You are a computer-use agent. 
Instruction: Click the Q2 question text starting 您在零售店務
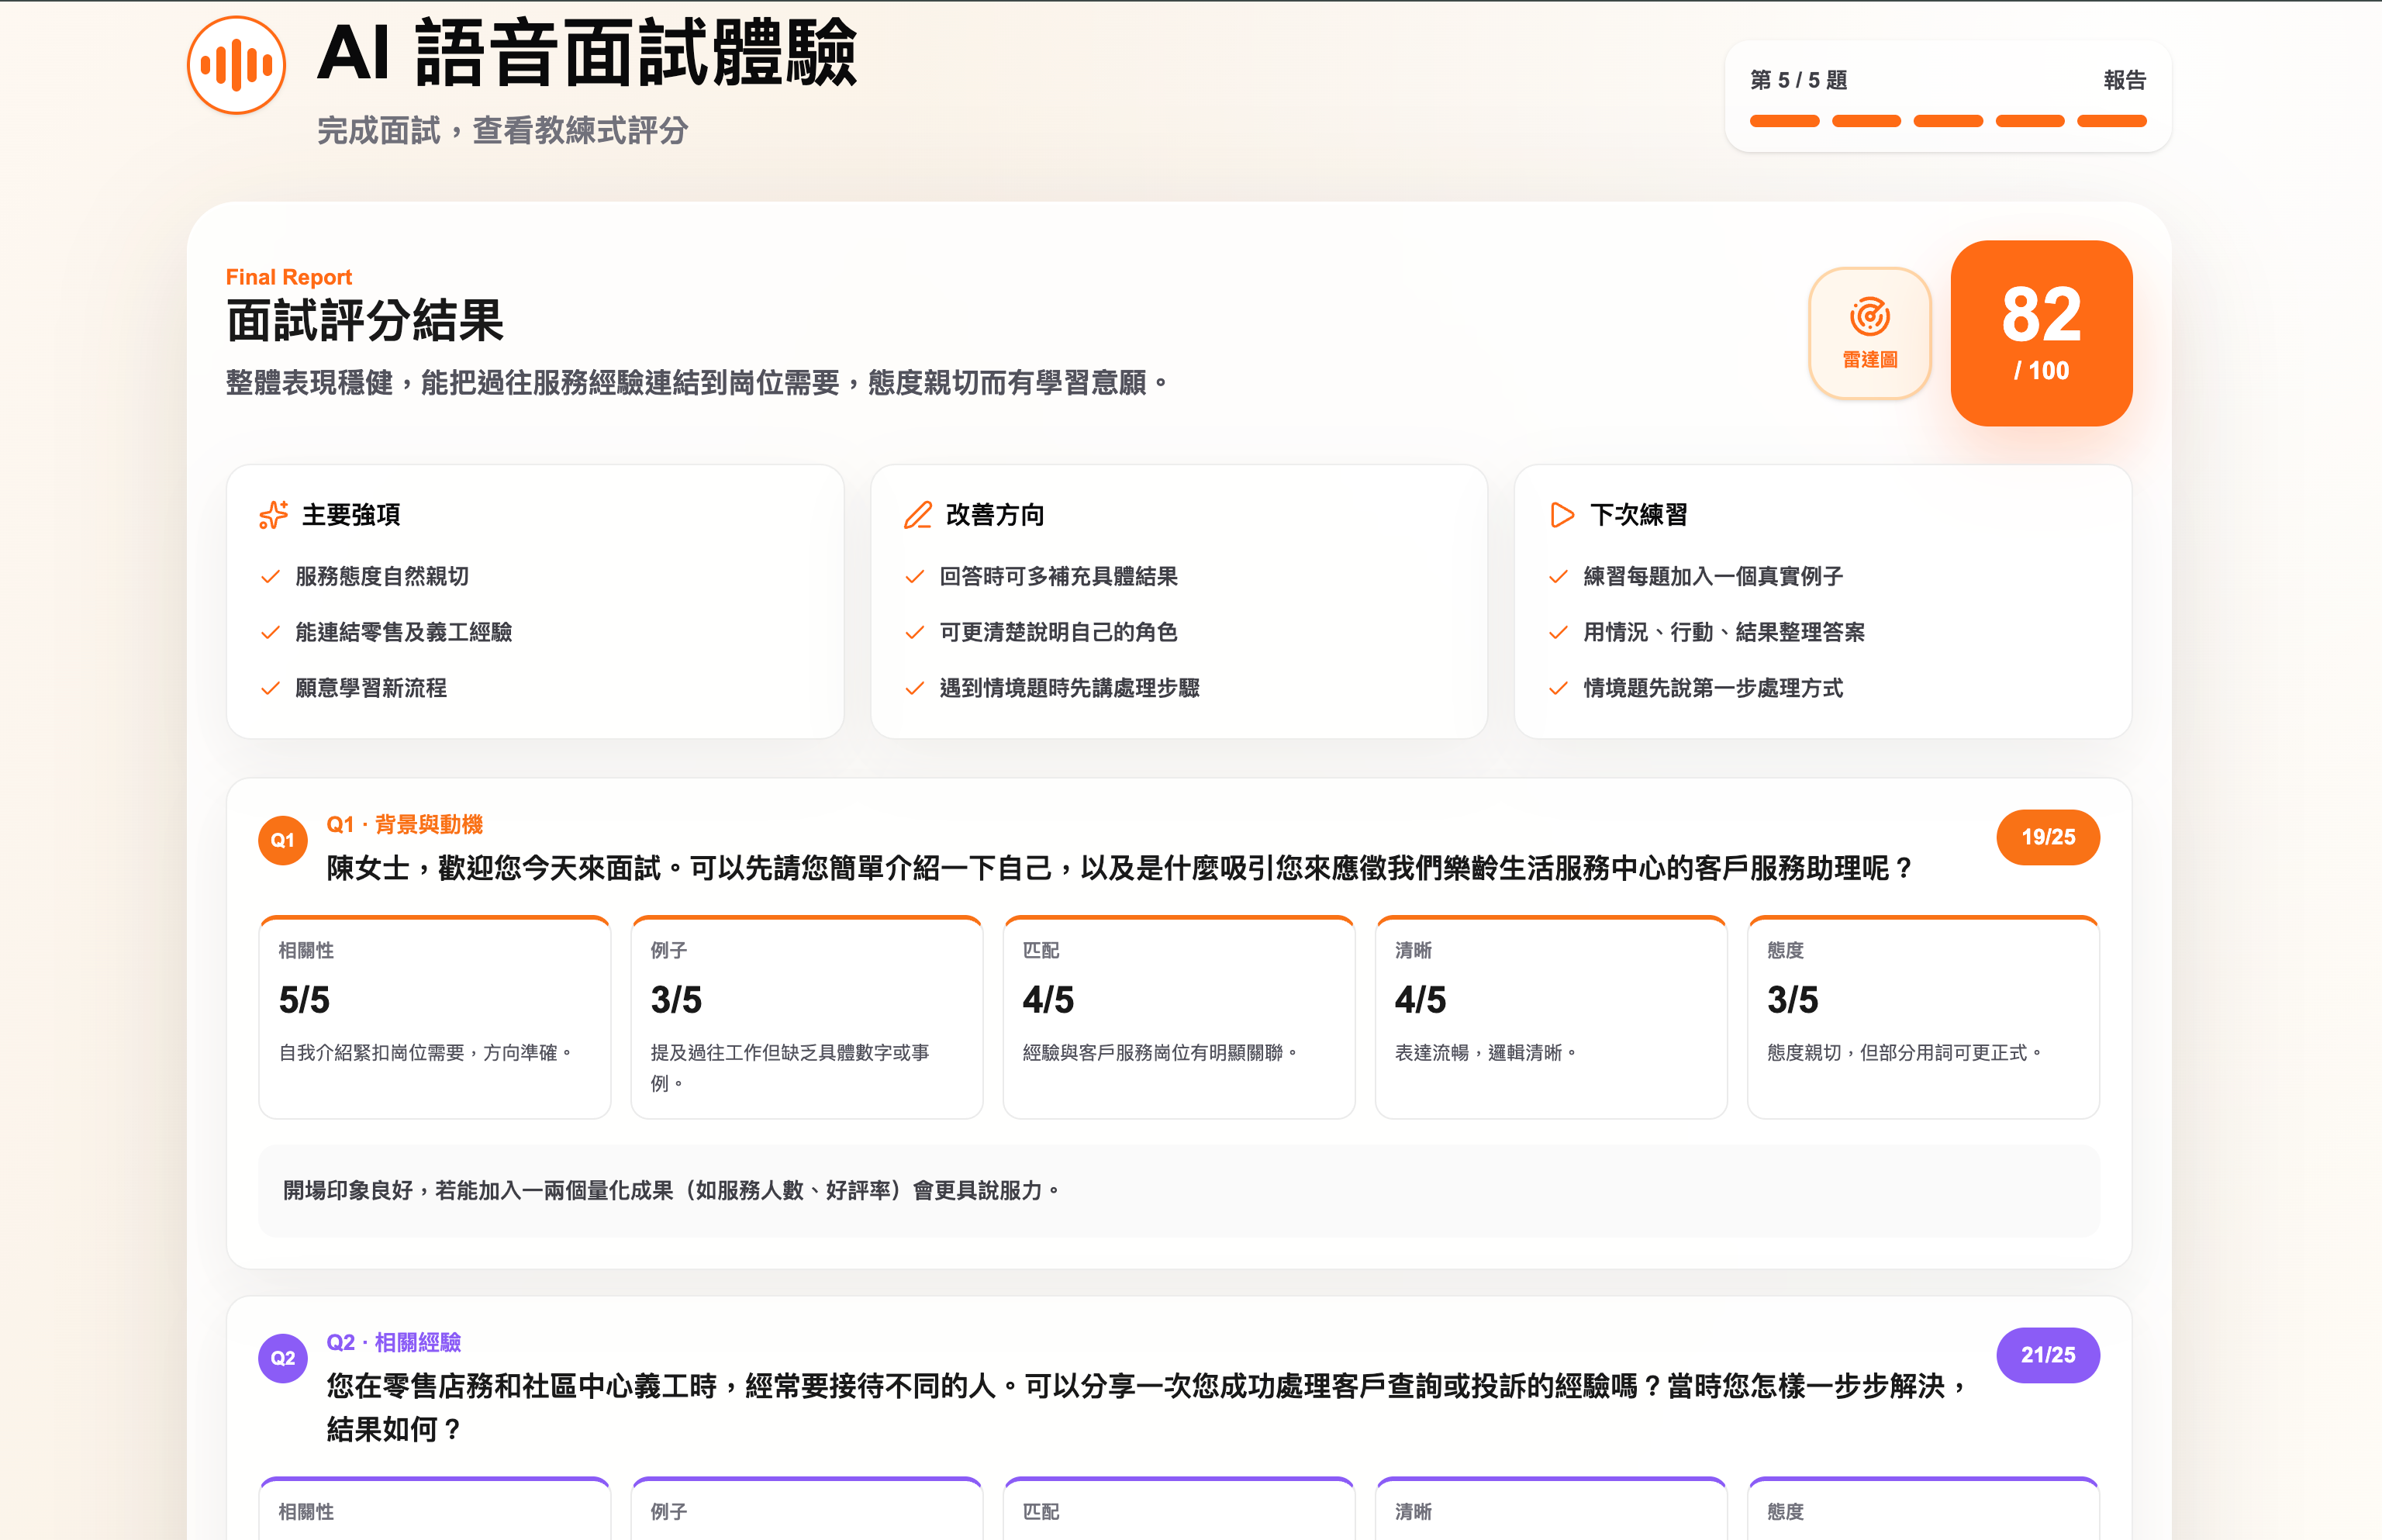point(1147,1407)
